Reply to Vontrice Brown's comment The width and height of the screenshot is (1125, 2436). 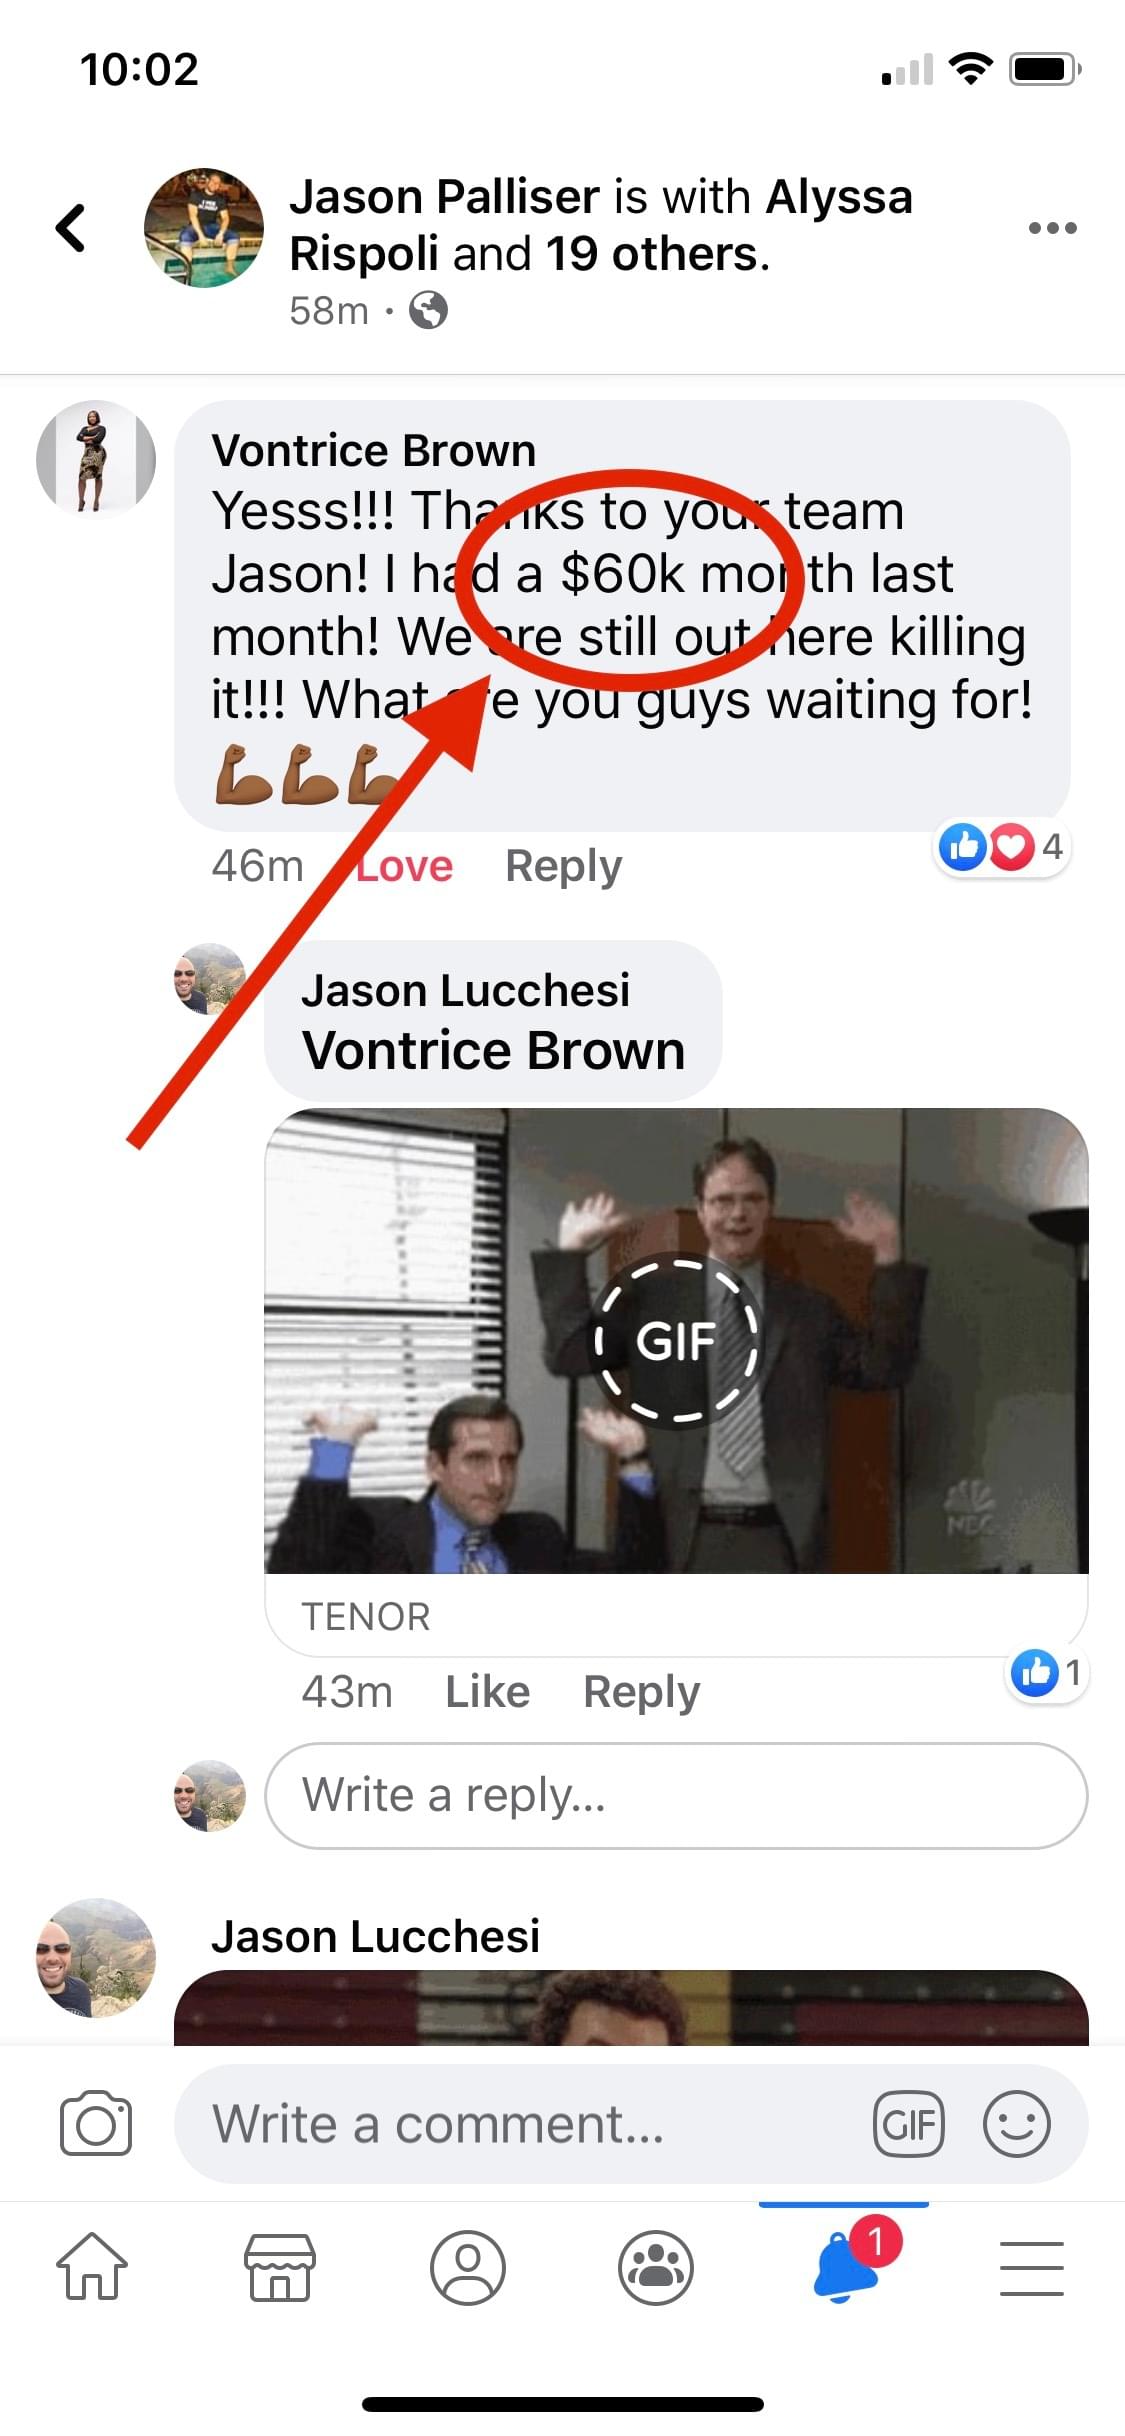click(x=563, y=866)
